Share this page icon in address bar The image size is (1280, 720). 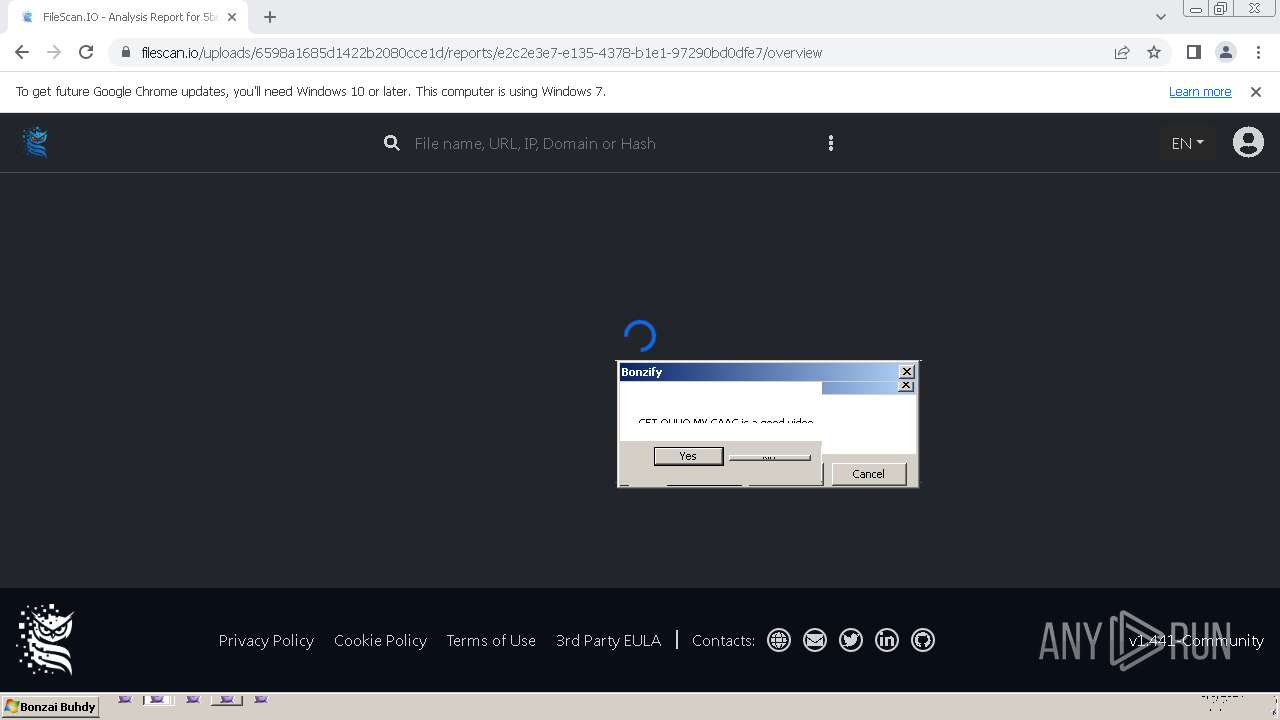click(x=1122, y=53)
